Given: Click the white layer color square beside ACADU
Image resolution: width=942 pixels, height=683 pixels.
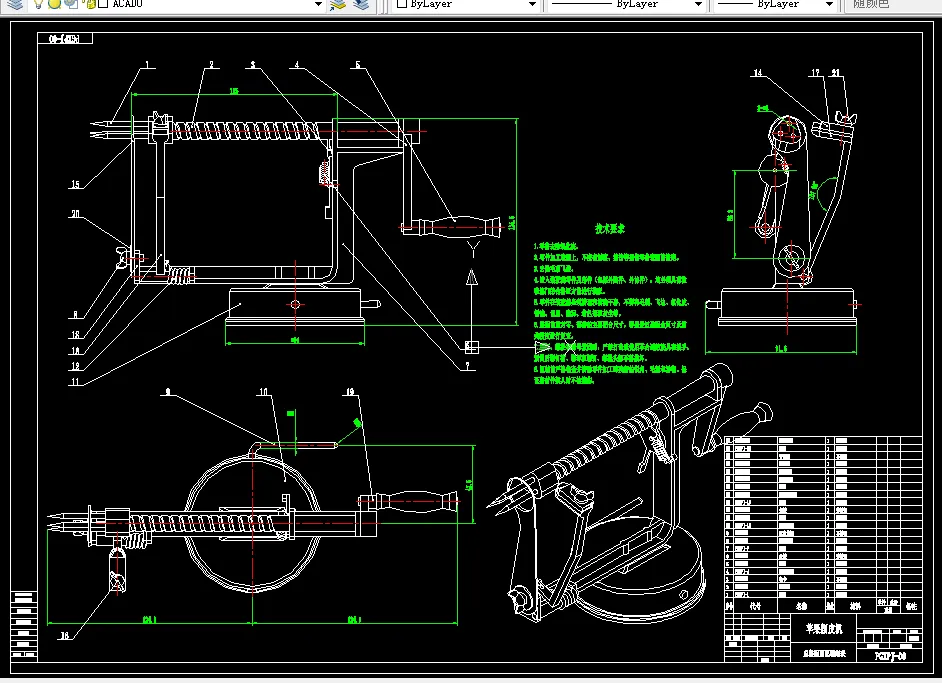Looking at the screenshot, I should [x=103, y=4].
